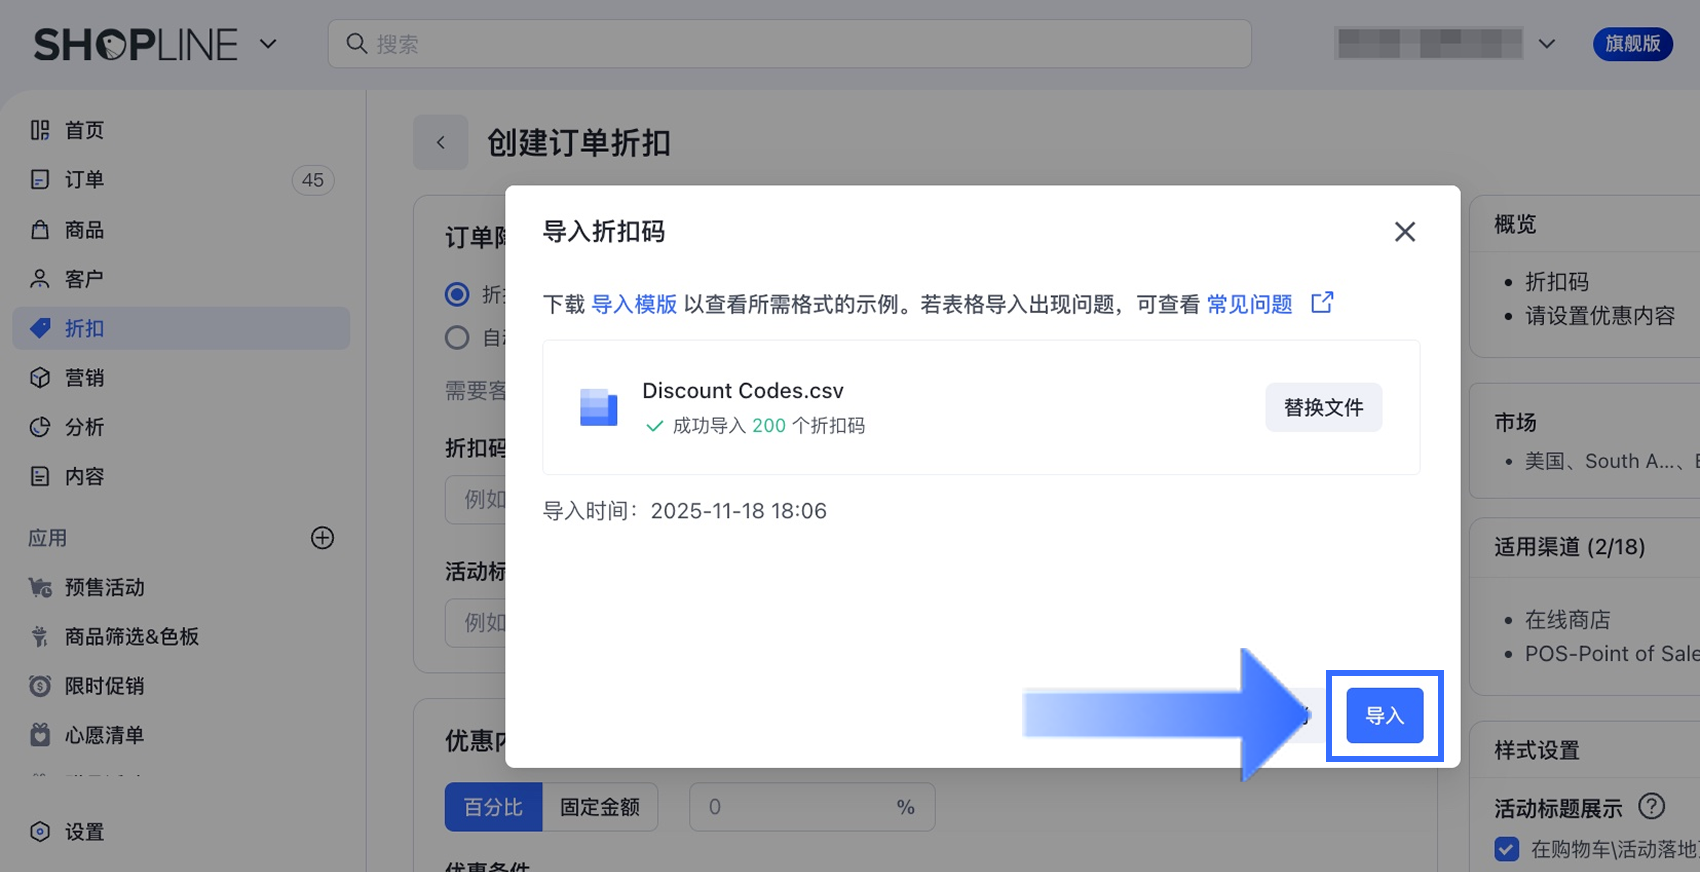Focus the 搜索 search field
1700x872 pixels.
tap(790, 44)
